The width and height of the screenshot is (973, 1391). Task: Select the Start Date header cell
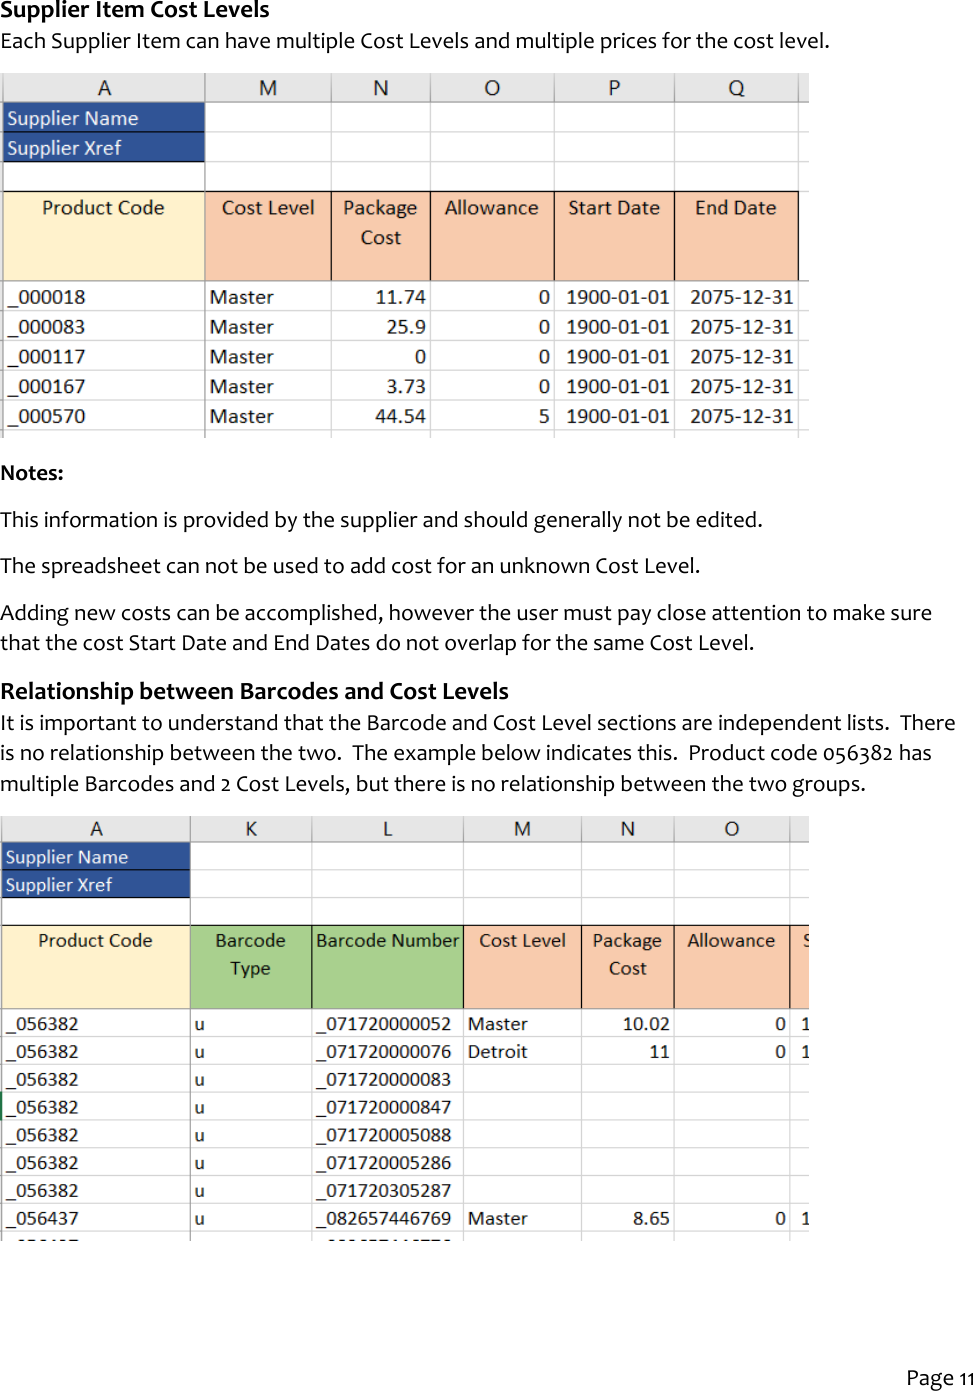pyautogui.click(x=614, y=208)
